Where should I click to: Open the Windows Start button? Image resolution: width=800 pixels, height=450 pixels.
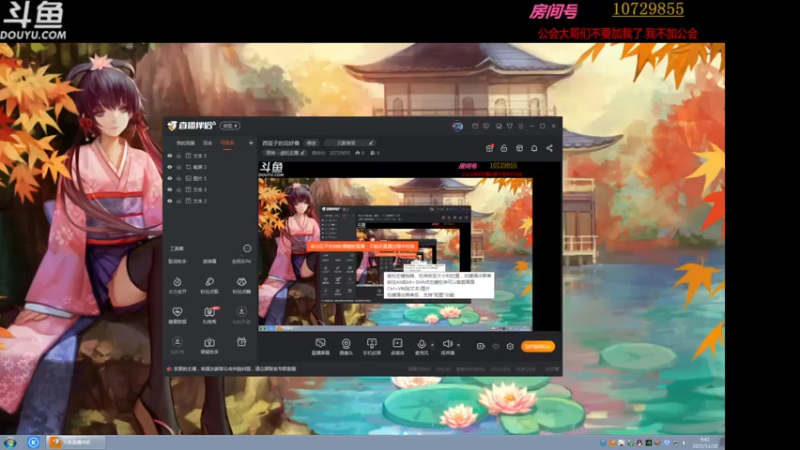[10, 442]
